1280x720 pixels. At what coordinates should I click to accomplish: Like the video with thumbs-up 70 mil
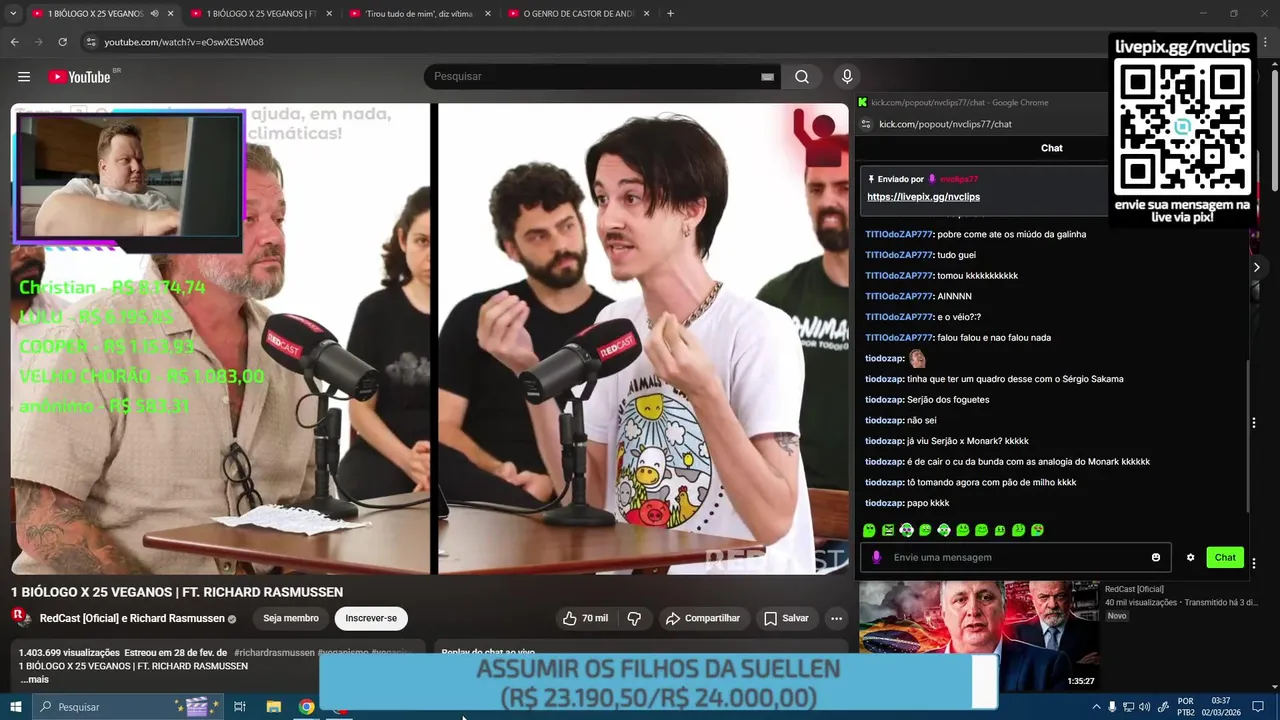point(585,619)
